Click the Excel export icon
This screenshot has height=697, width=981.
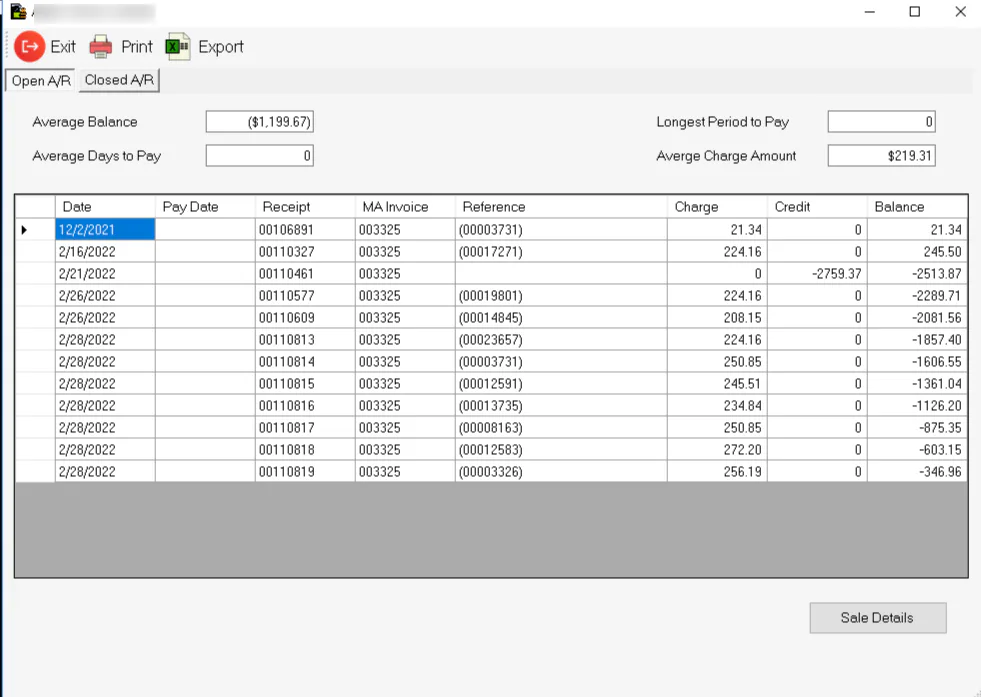click(178, 46)
